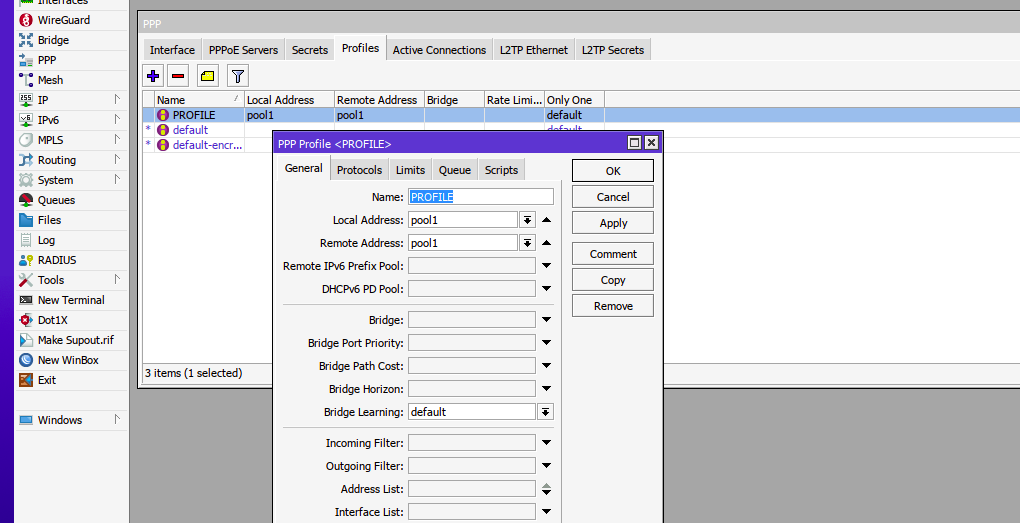Viewport: 1020px width, 523px height.
Task: Collapse the Local Address field arrow
Action: point(547,220)
